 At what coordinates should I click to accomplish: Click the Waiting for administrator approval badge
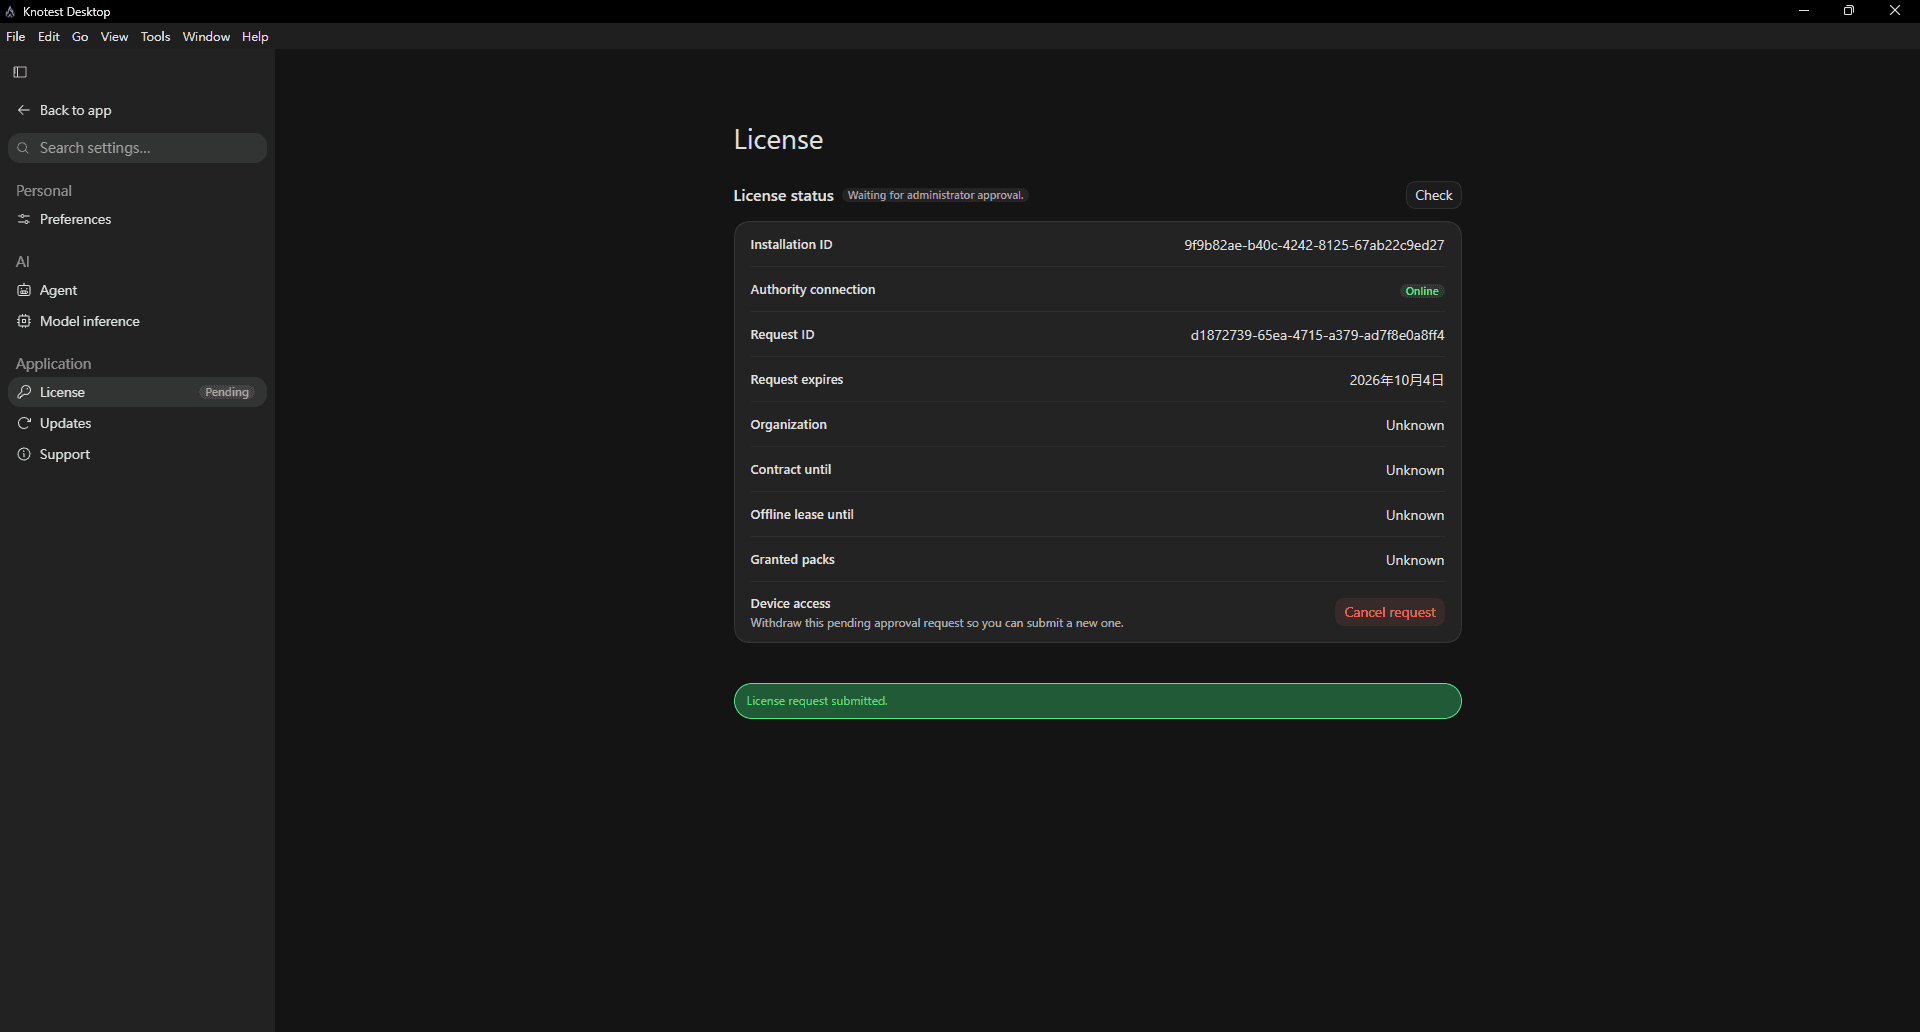pyautogui.click(x=935, y=195)
